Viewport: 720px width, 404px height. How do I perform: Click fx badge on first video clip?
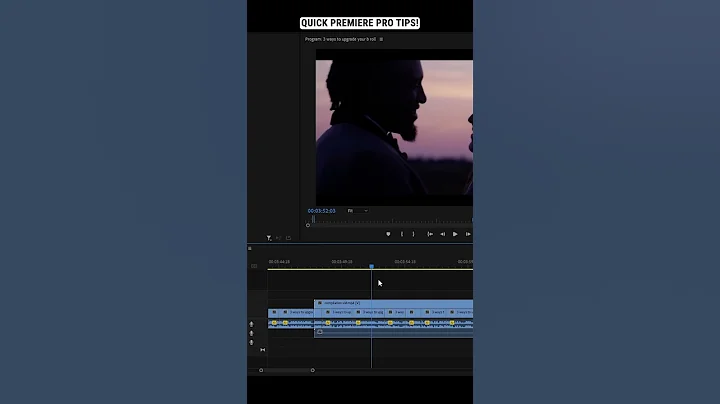click(275, 312)
